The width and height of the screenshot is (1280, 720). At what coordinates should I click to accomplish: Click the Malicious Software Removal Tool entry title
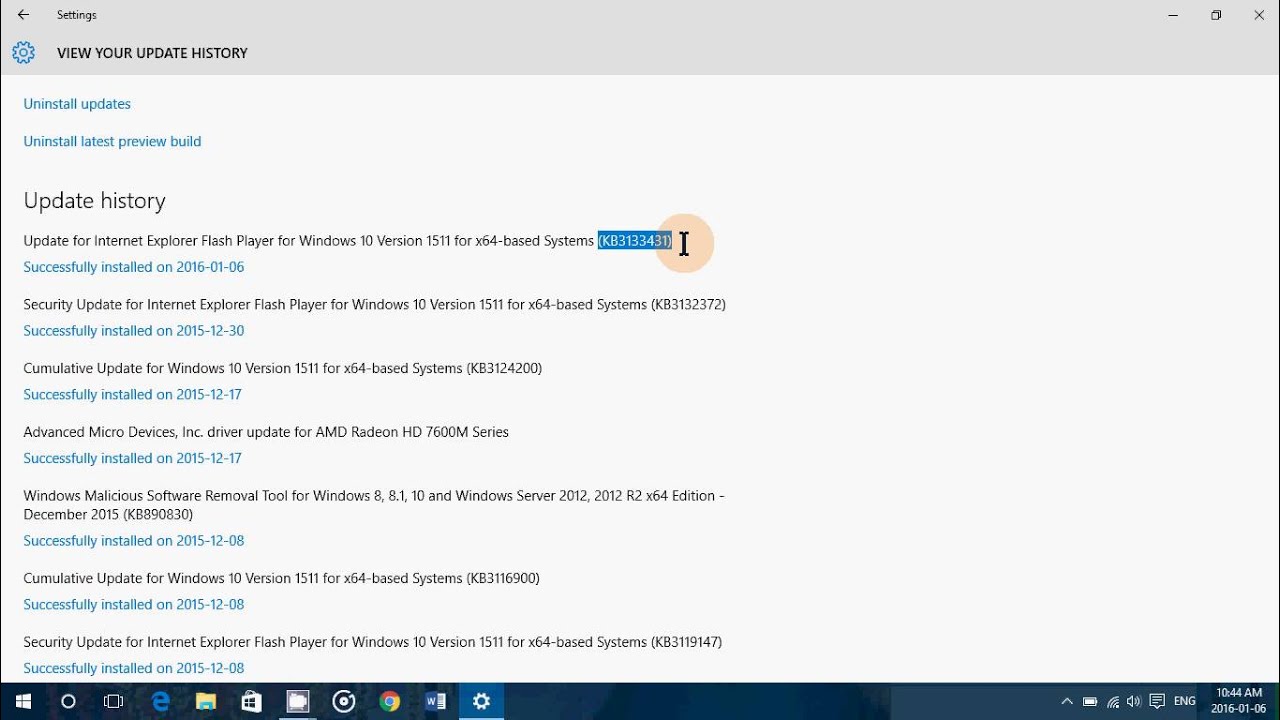point(374,505)
